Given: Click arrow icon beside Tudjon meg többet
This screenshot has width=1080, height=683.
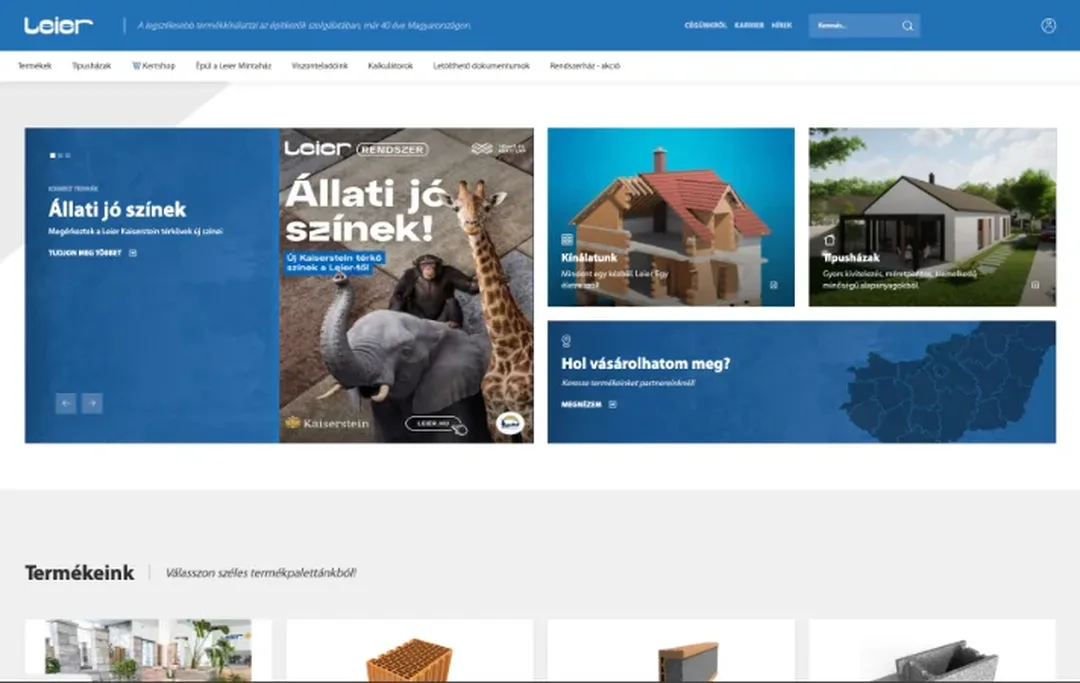Looking at the screenshot, I should [x=133, y=253].
